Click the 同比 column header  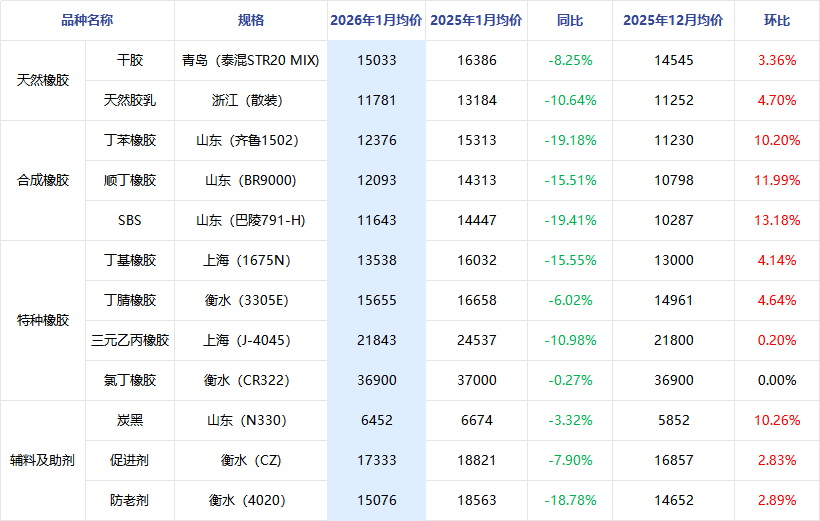pos(570,20)
